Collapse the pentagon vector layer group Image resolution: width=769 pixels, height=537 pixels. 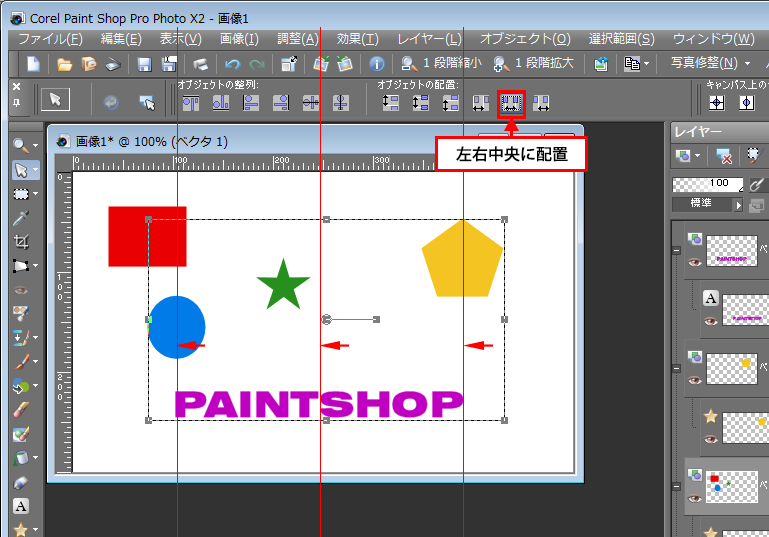tap(677, 368)
